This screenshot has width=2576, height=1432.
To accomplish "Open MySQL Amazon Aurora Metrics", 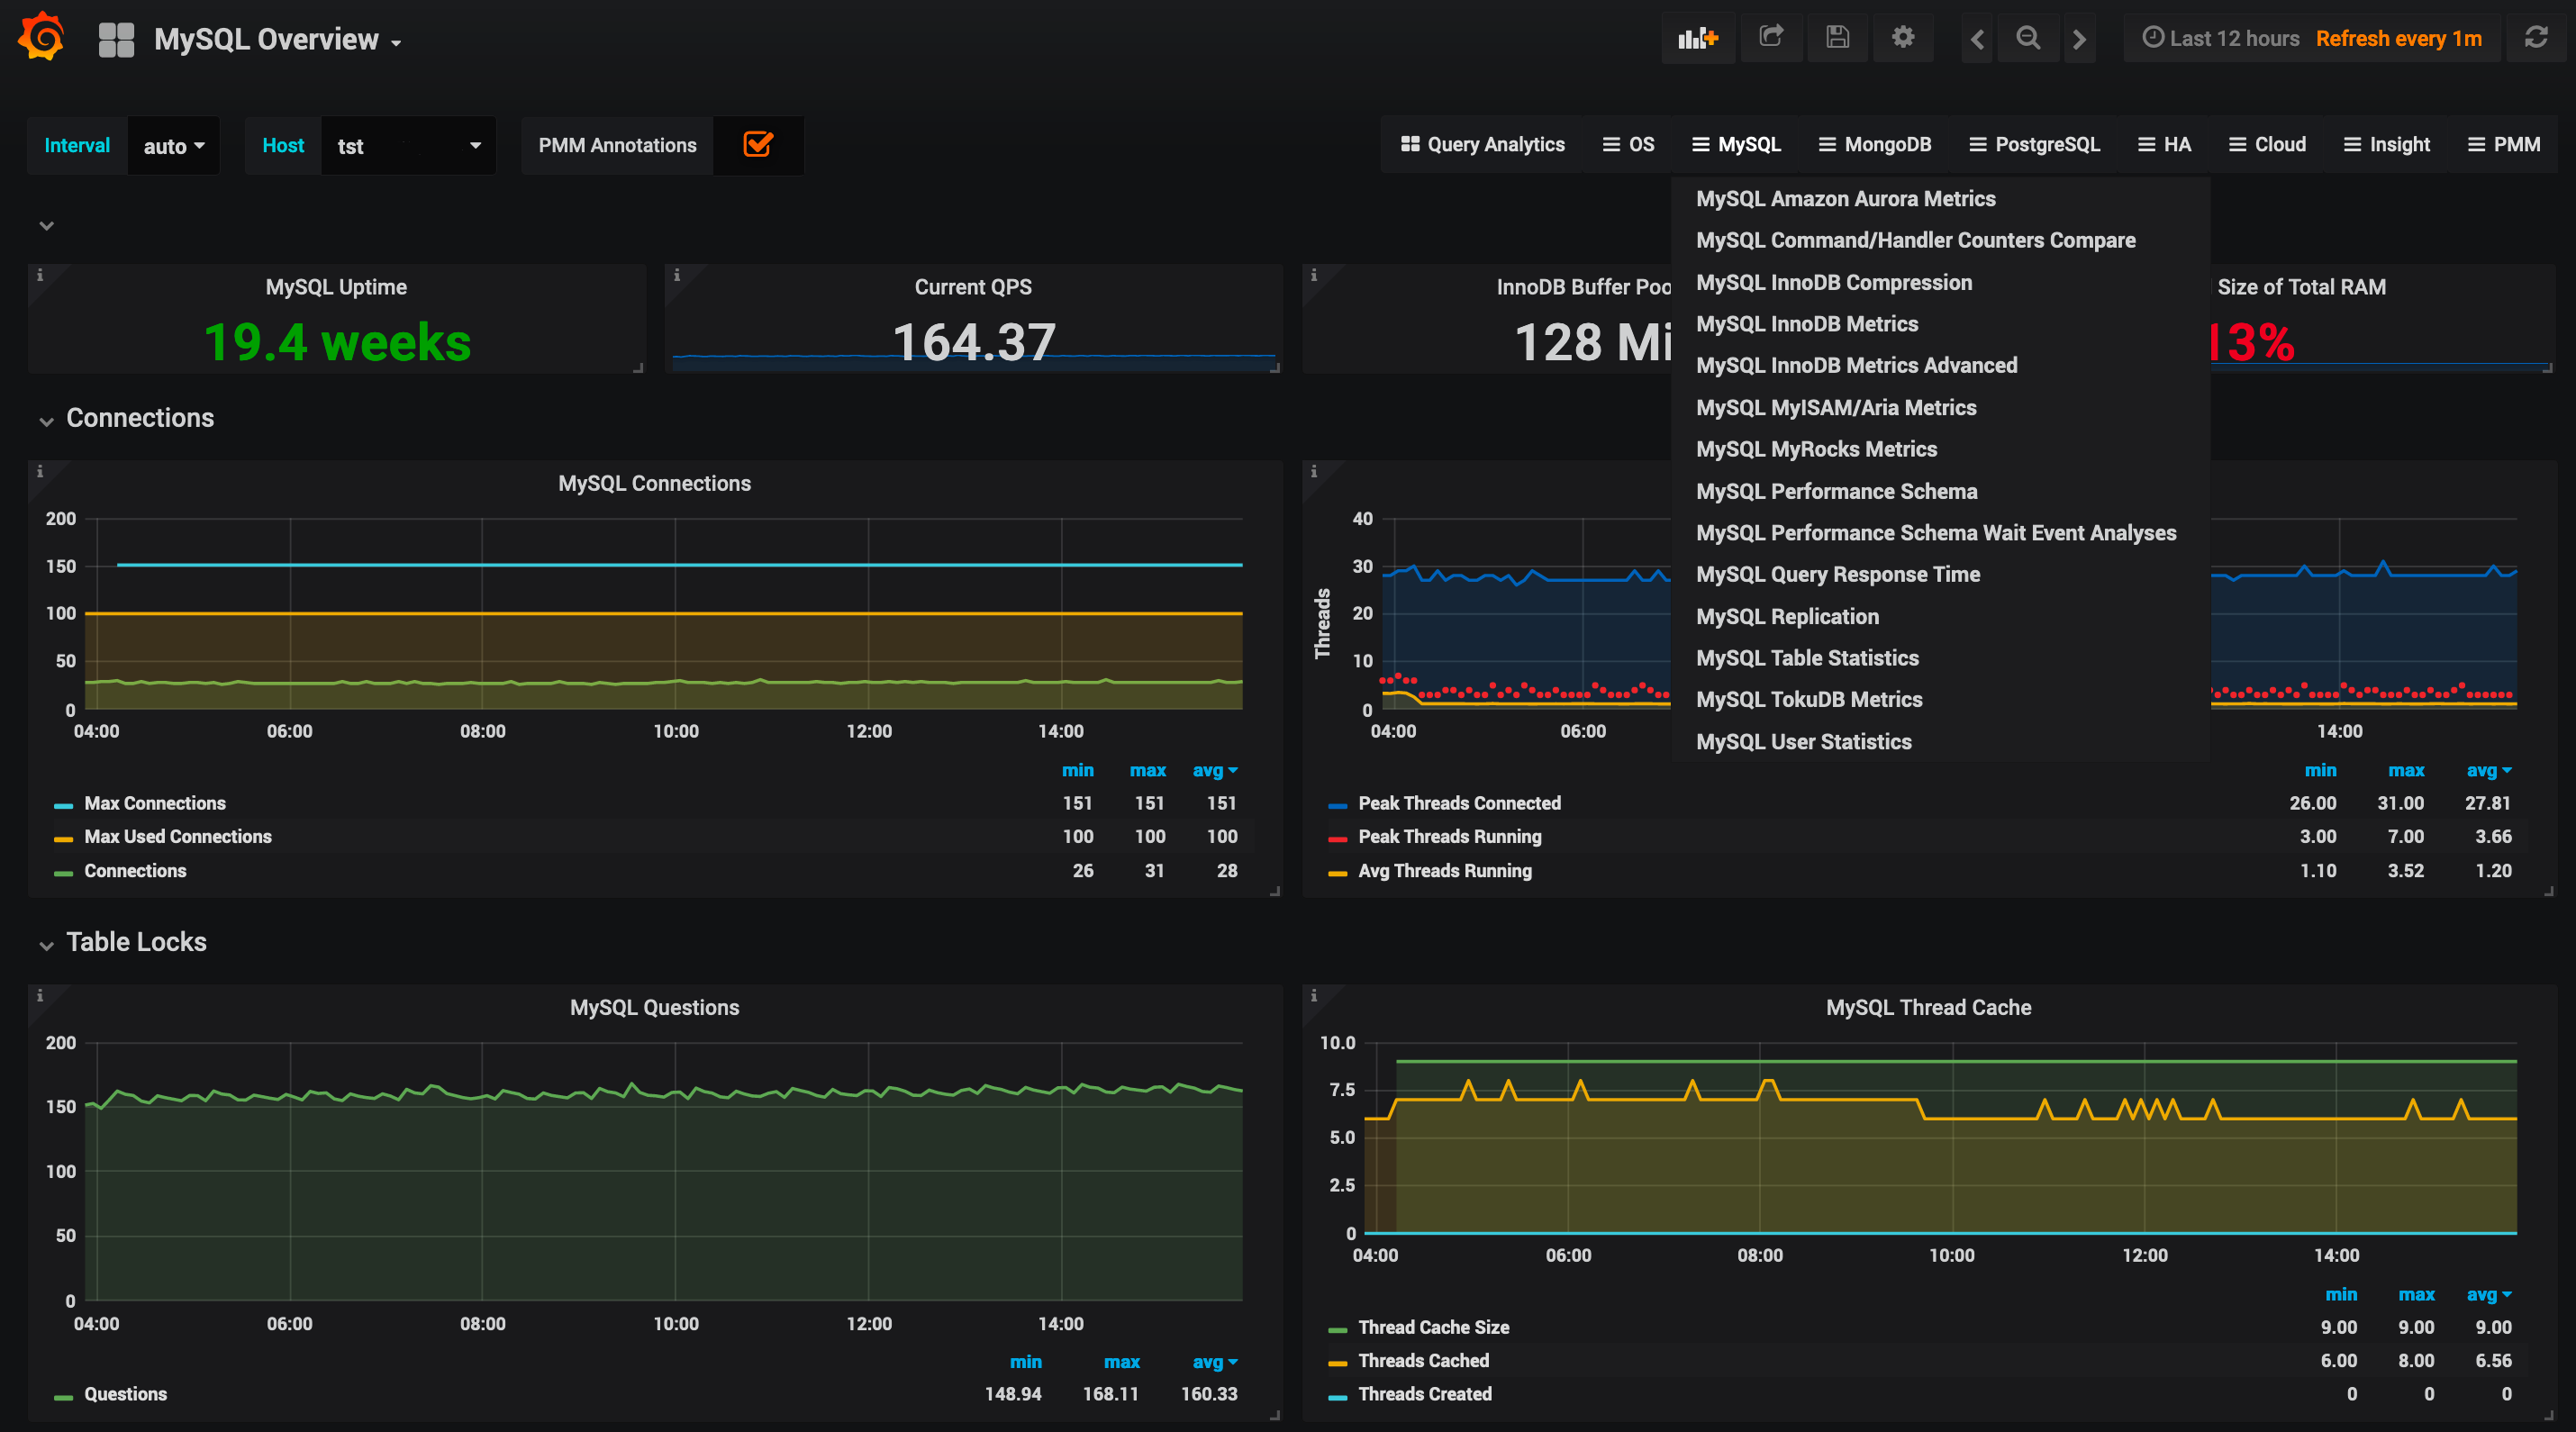I will tap(1845, 199).
